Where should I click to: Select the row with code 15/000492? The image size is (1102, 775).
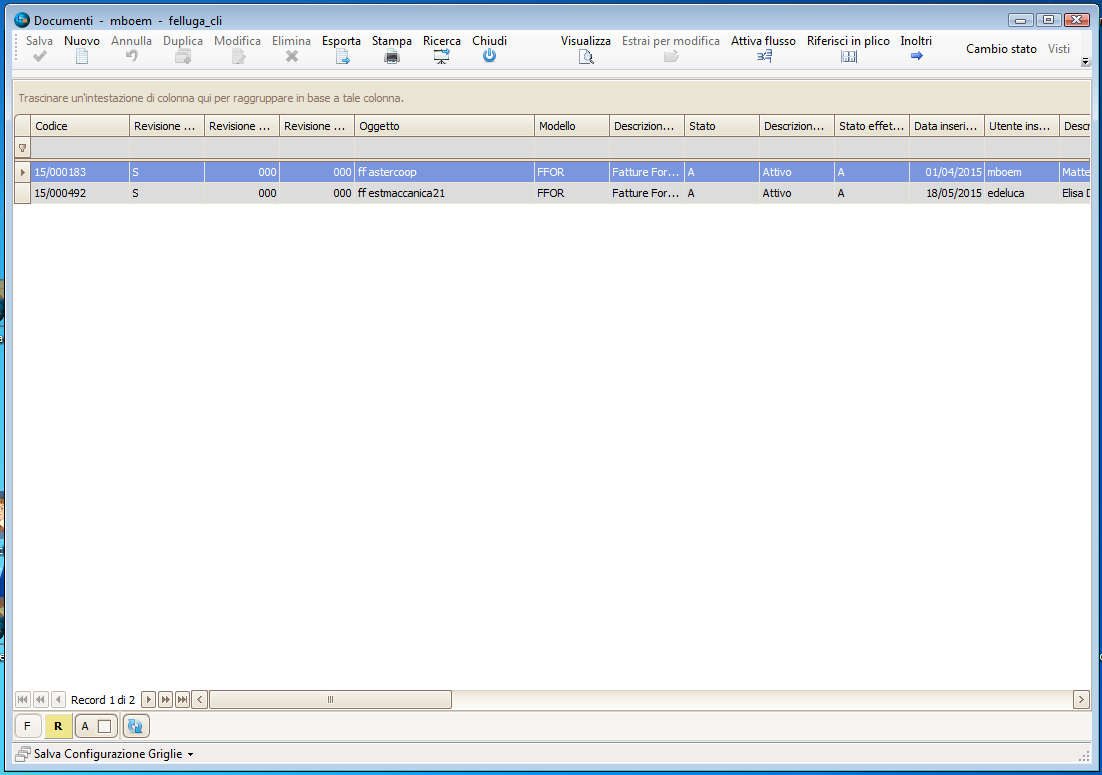click(60, 193)
